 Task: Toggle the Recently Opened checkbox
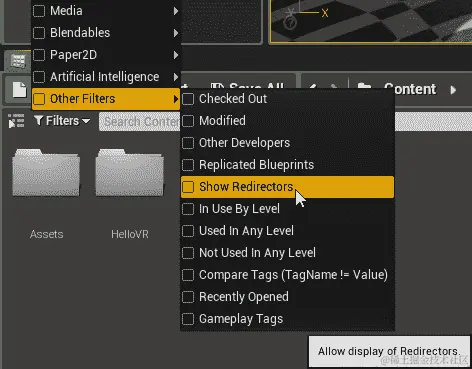coord(188,297)
